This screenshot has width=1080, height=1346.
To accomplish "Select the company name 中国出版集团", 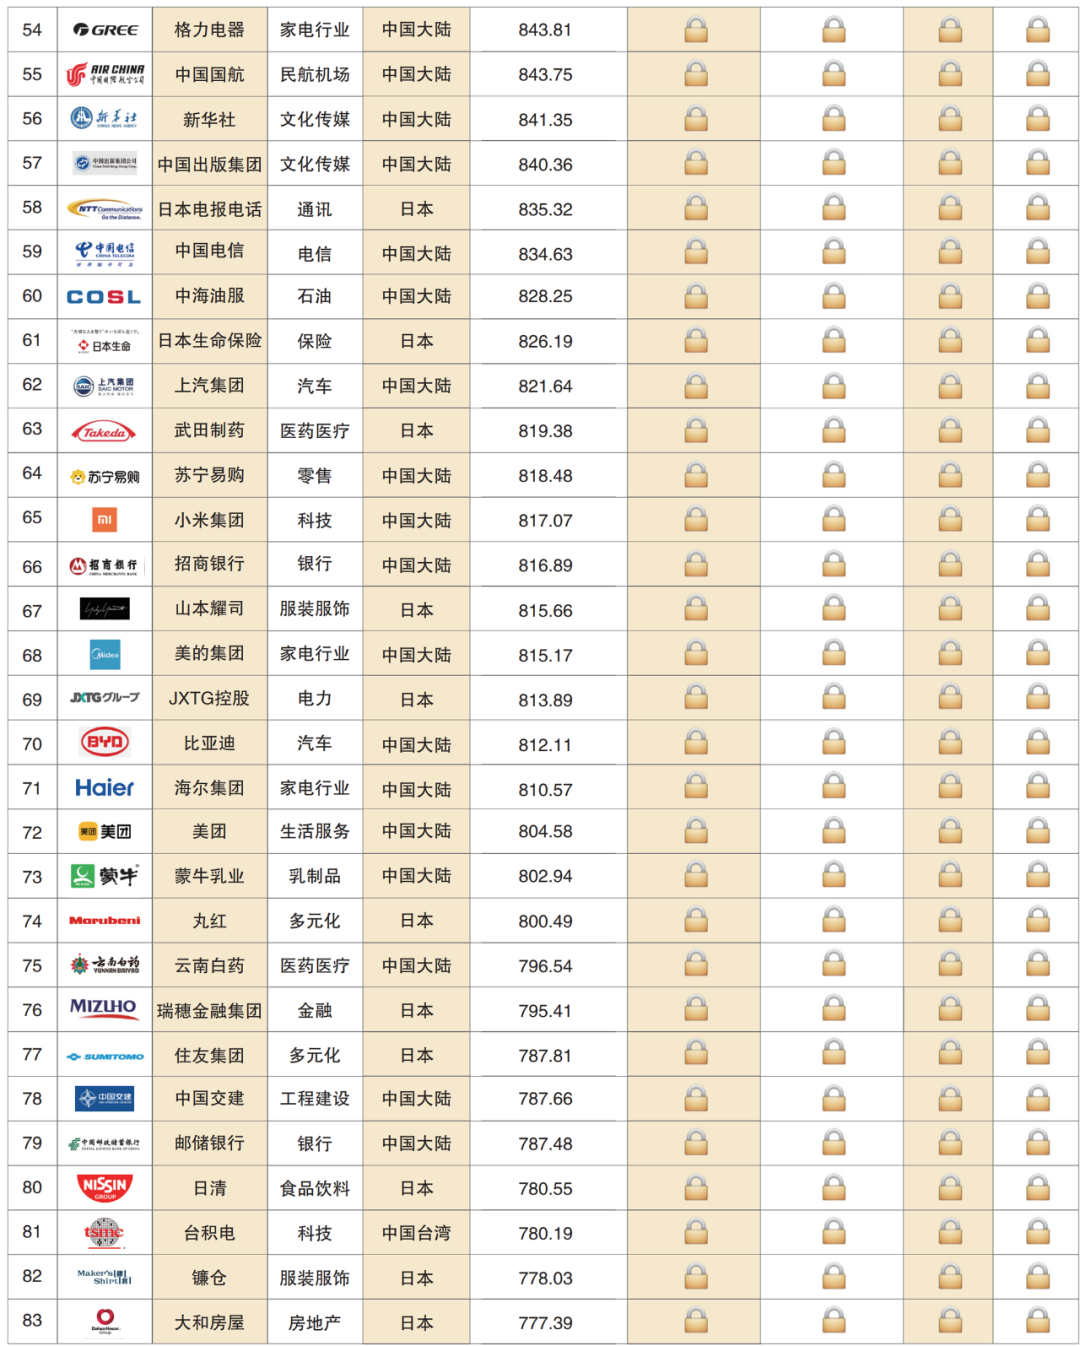I will coord(209,164).
